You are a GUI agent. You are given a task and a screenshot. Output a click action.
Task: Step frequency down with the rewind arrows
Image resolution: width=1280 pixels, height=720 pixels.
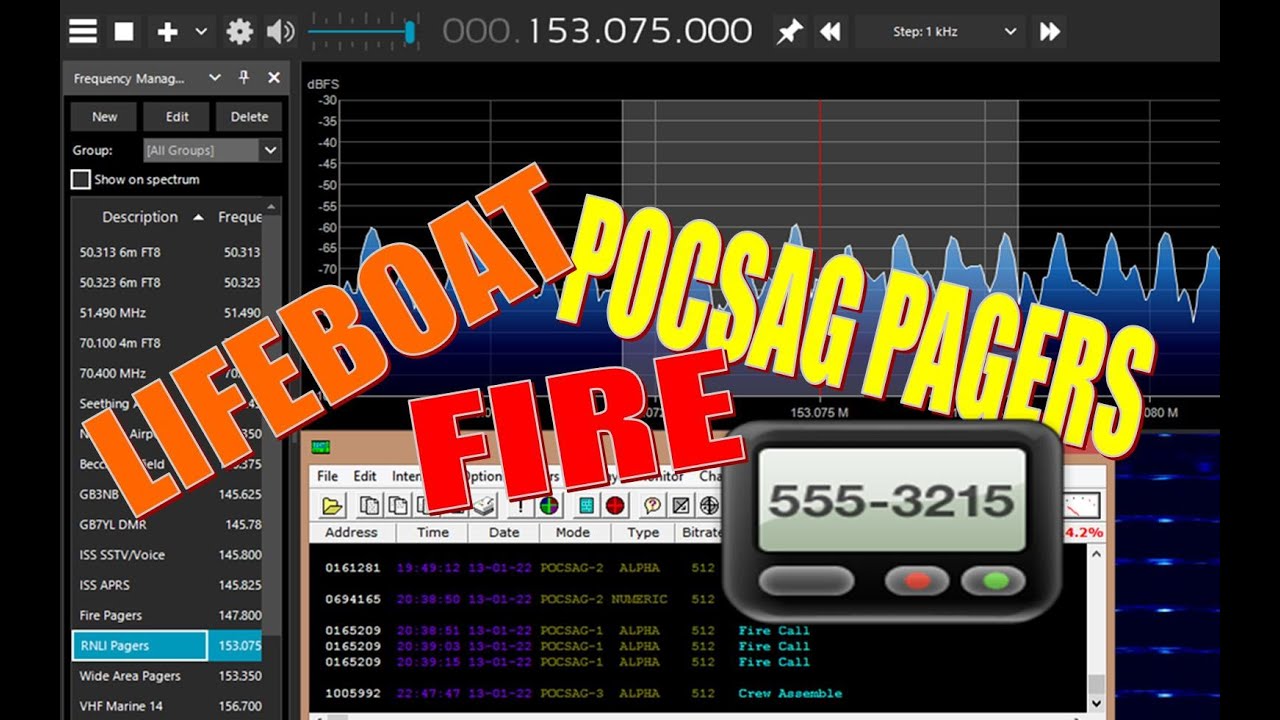pyautogui.click(x=830, y=32)
